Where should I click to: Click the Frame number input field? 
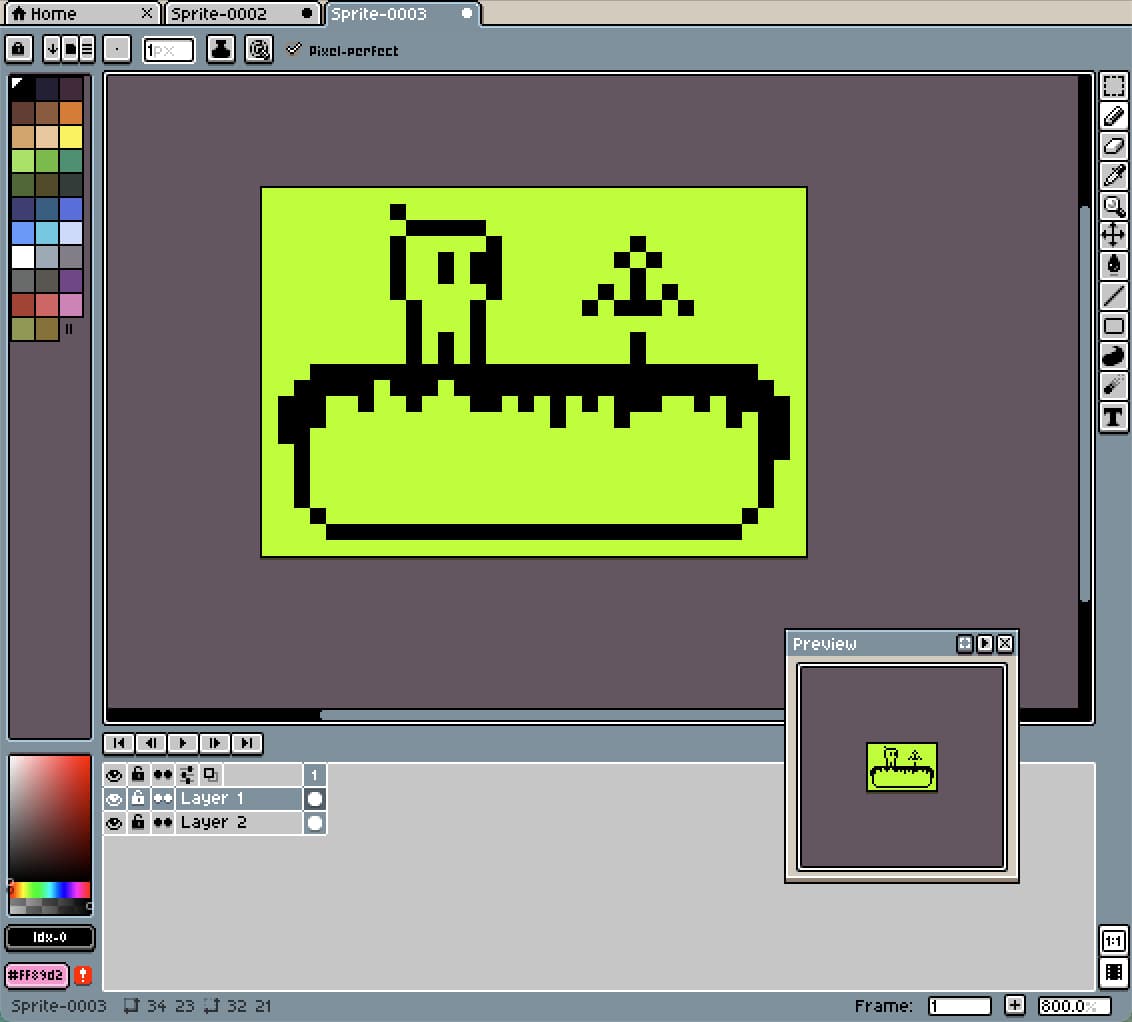point(959,1006)
